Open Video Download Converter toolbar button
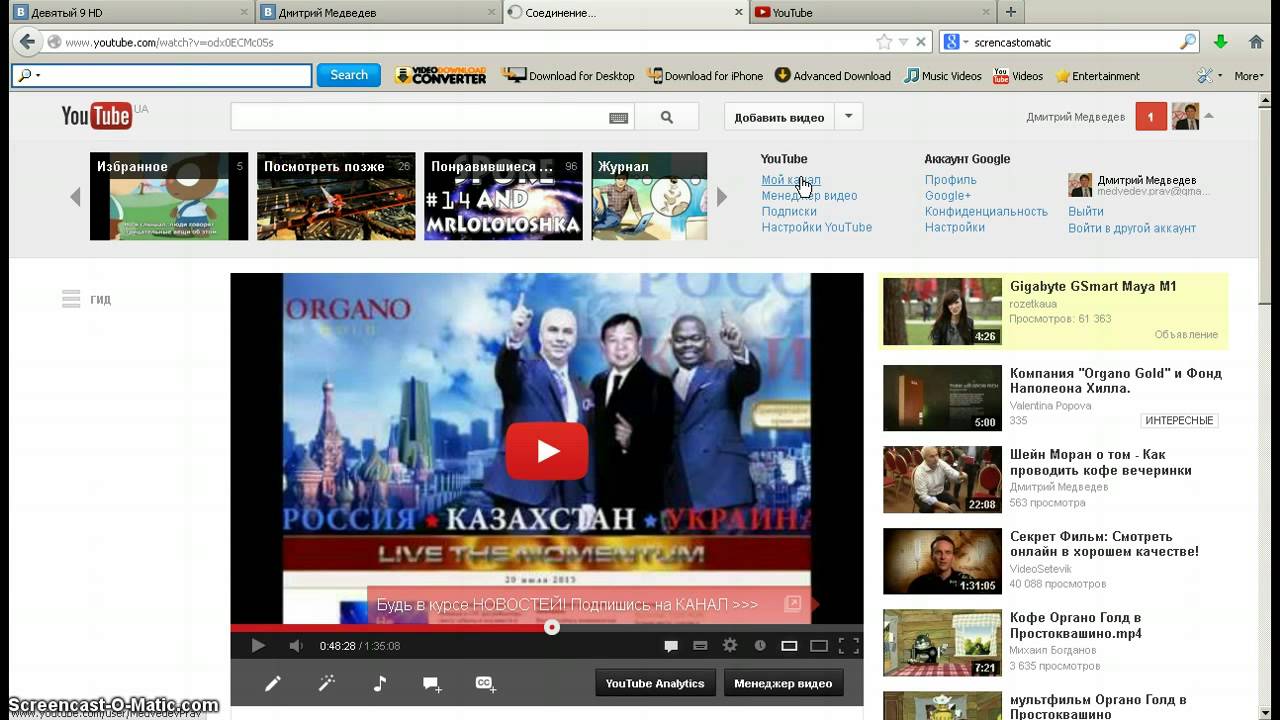Viewport: 1280px width, 720px height. point(440,75)
